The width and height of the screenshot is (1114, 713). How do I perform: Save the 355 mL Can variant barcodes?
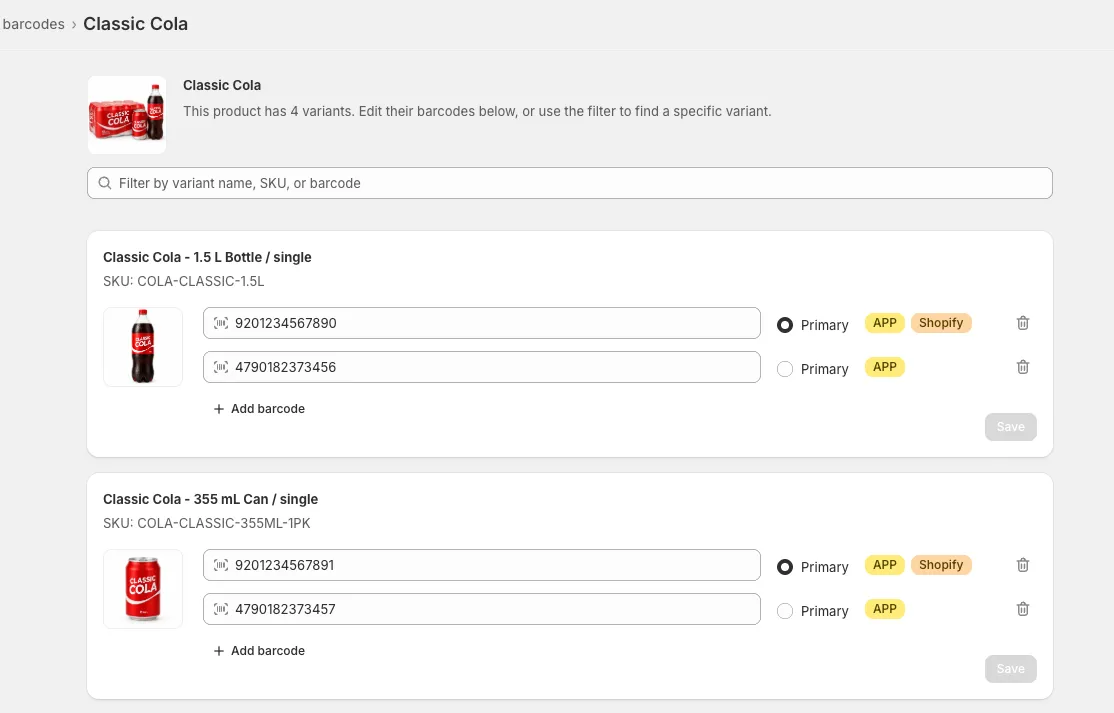[x=1010, y=669]
